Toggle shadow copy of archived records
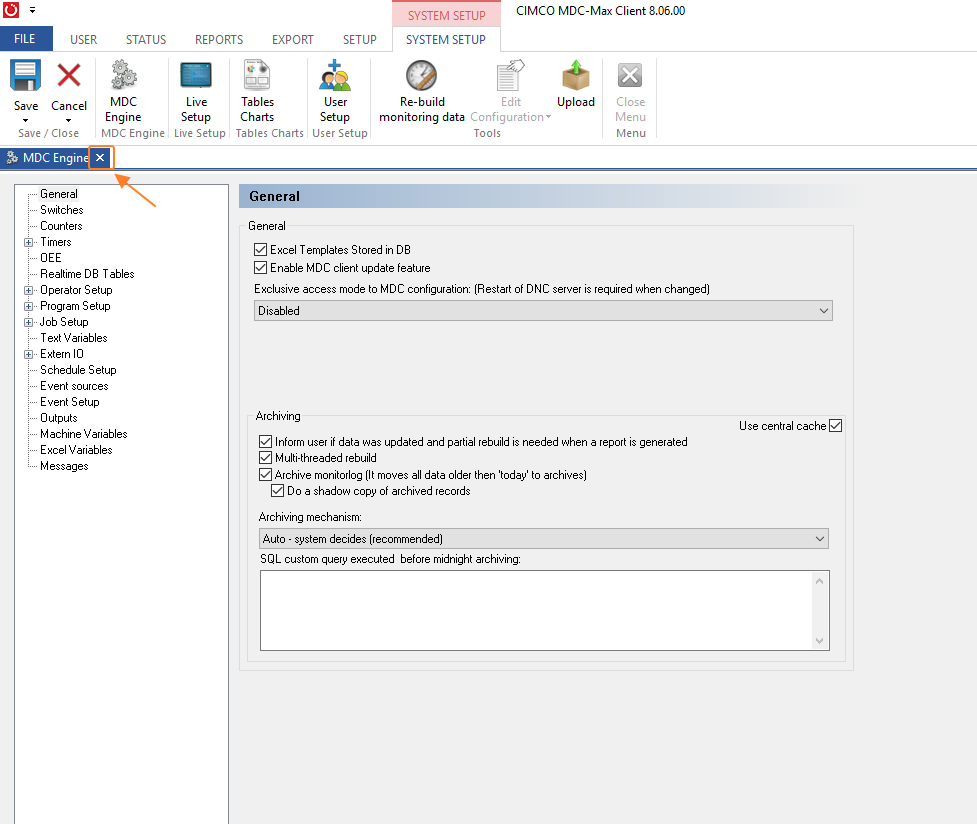The height and width of the screenshot is (824, 977). (278, 491)
